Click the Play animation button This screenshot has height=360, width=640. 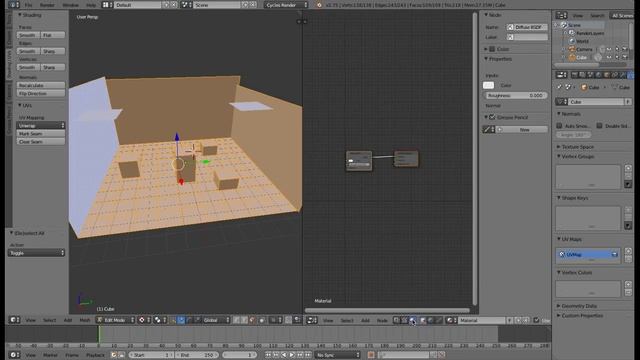tap(292, 355)
